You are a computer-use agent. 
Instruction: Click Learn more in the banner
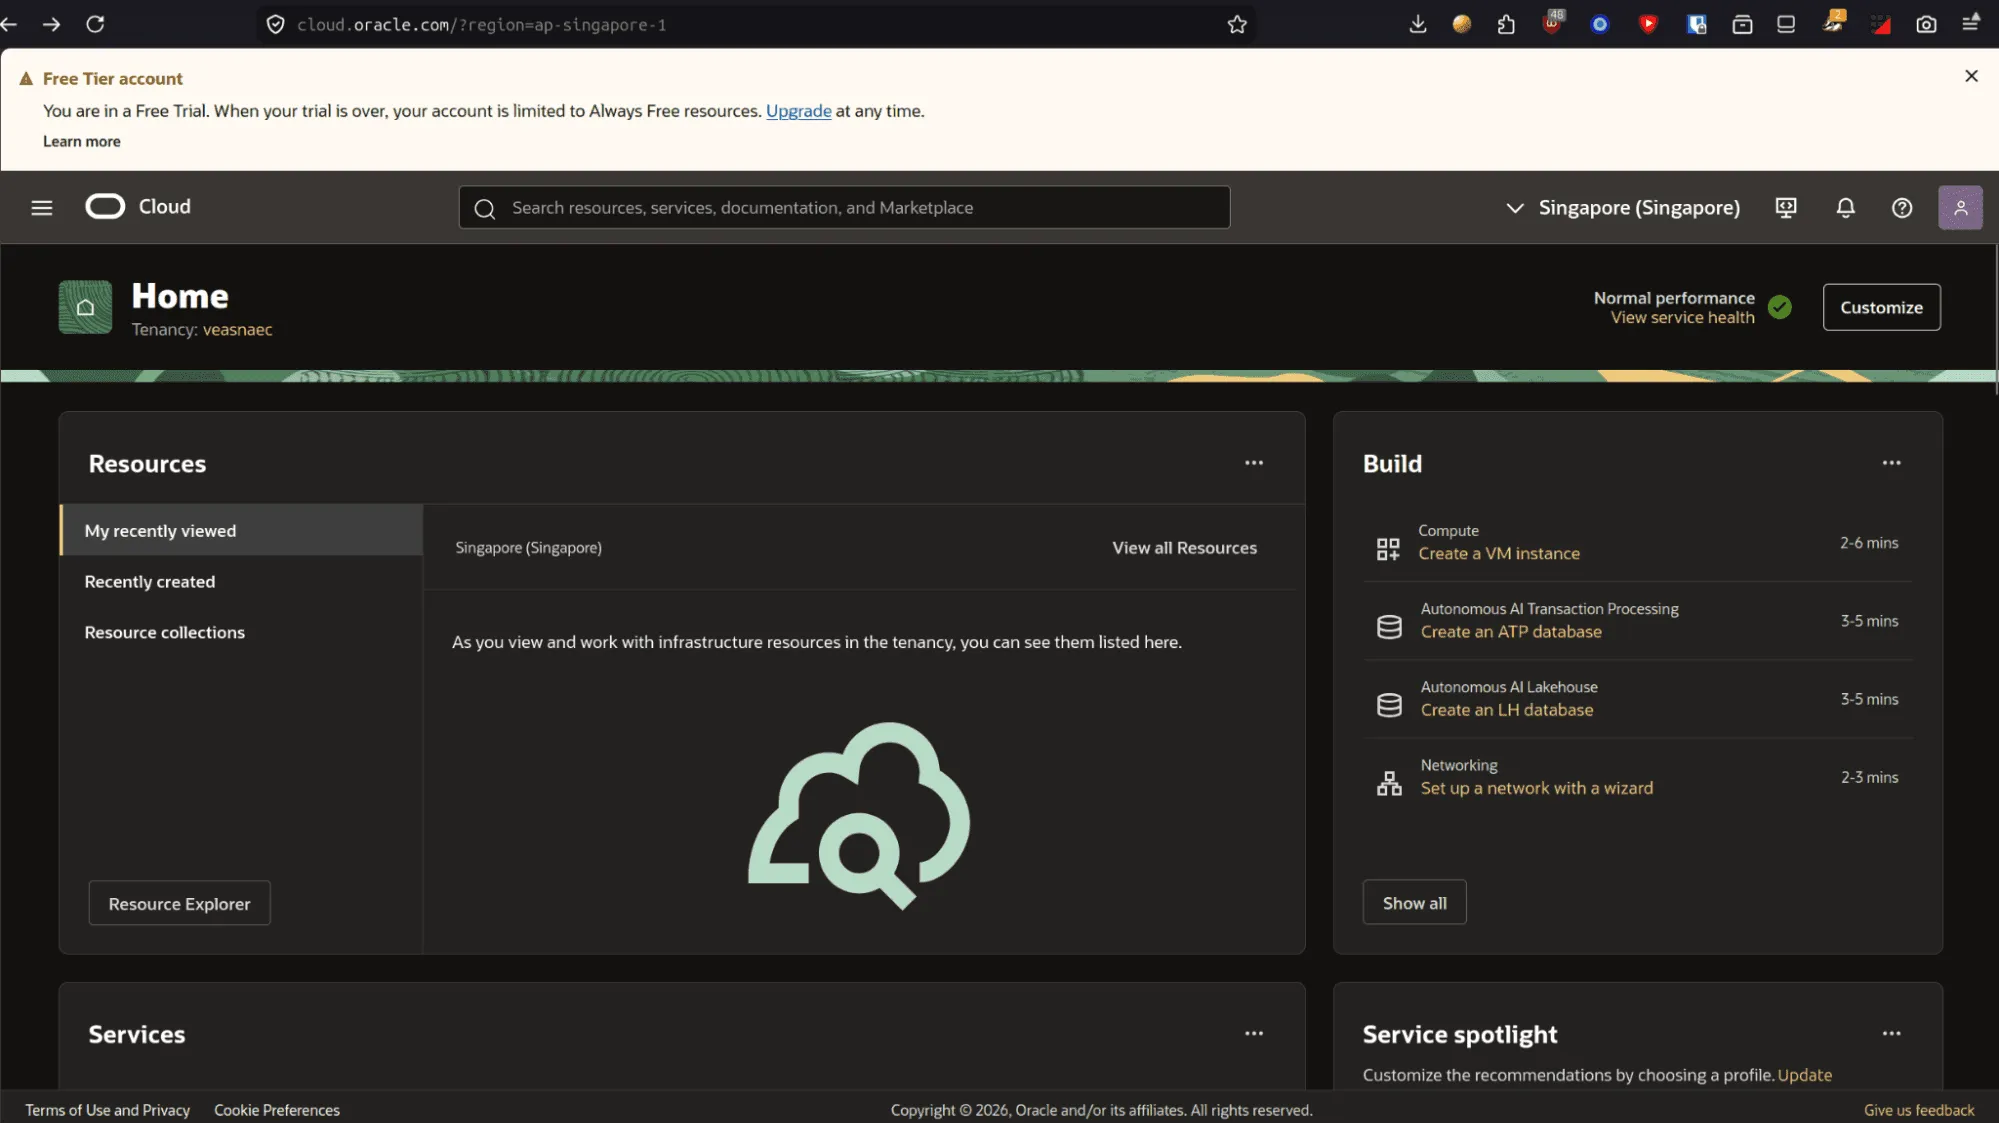pyautogui.click(x=82, y=142)
